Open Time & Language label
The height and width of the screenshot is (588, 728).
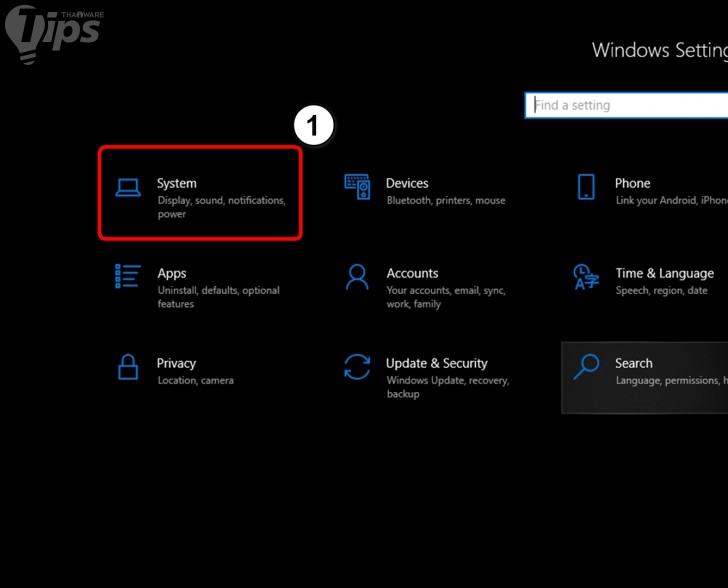pyautogui.click(x=665, y=274)
